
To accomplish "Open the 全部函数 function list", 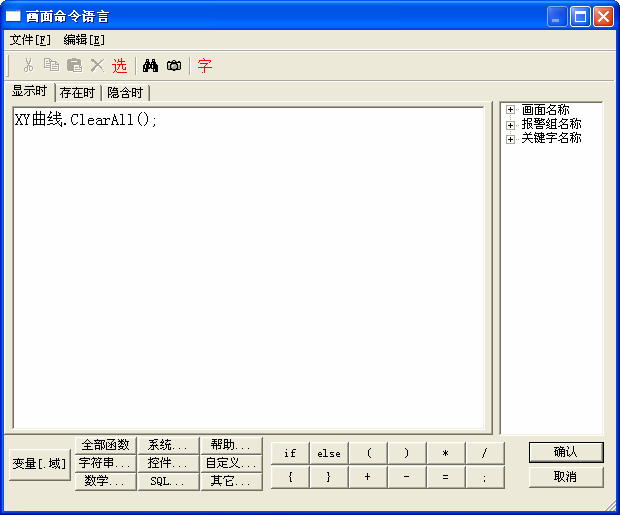I will [x=105, y=445].
